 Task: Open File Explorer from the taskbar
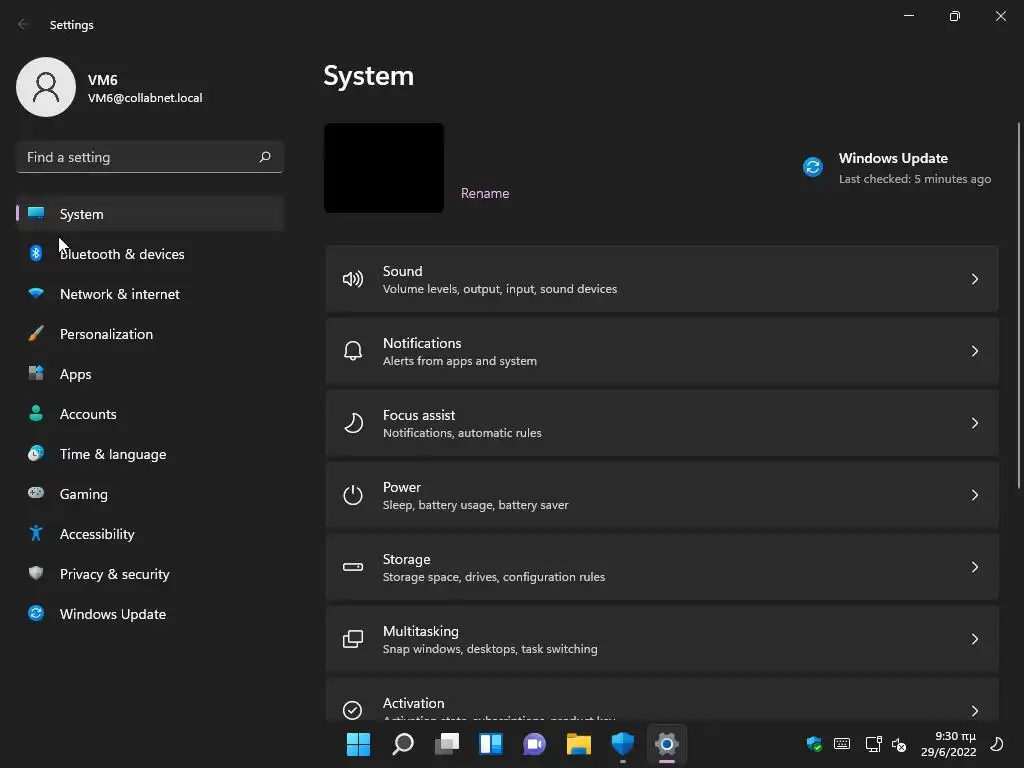[x=579, y=744]
